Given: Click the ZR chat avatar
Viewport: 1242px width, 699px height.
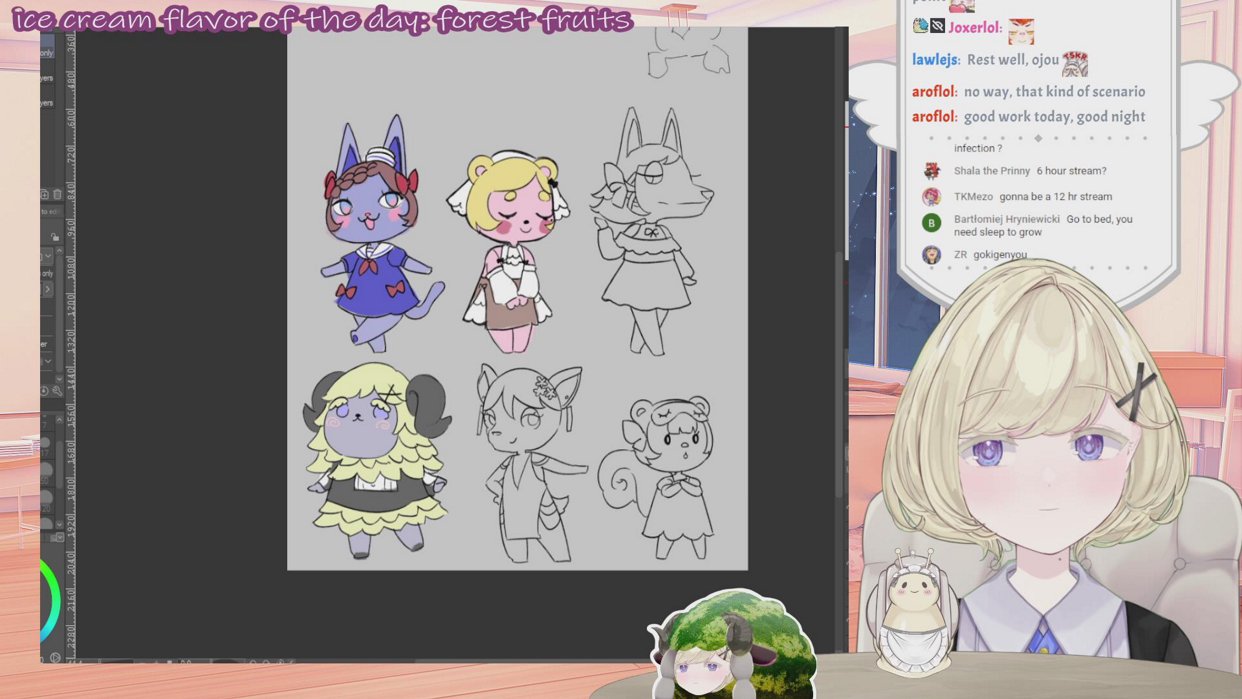Looking at the screenshot, I should point(932,255).
